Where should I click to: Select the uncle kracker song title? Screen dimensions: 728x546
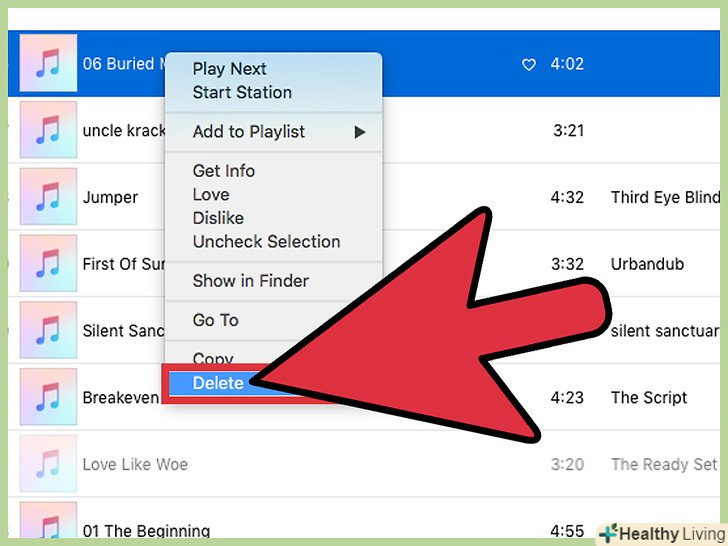pyautogui.click(x=124, y=130)
